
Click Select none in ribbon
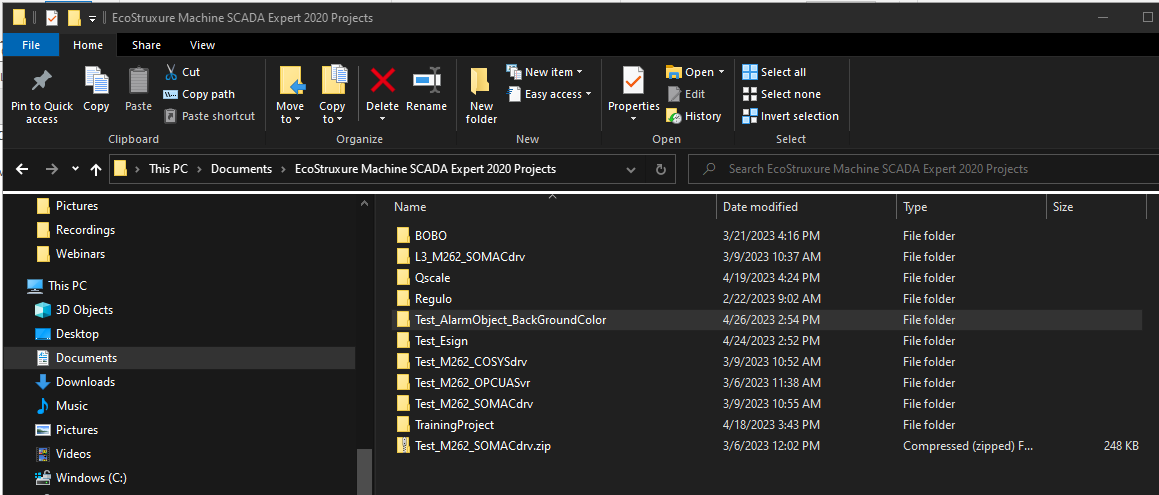coord(781,94)
